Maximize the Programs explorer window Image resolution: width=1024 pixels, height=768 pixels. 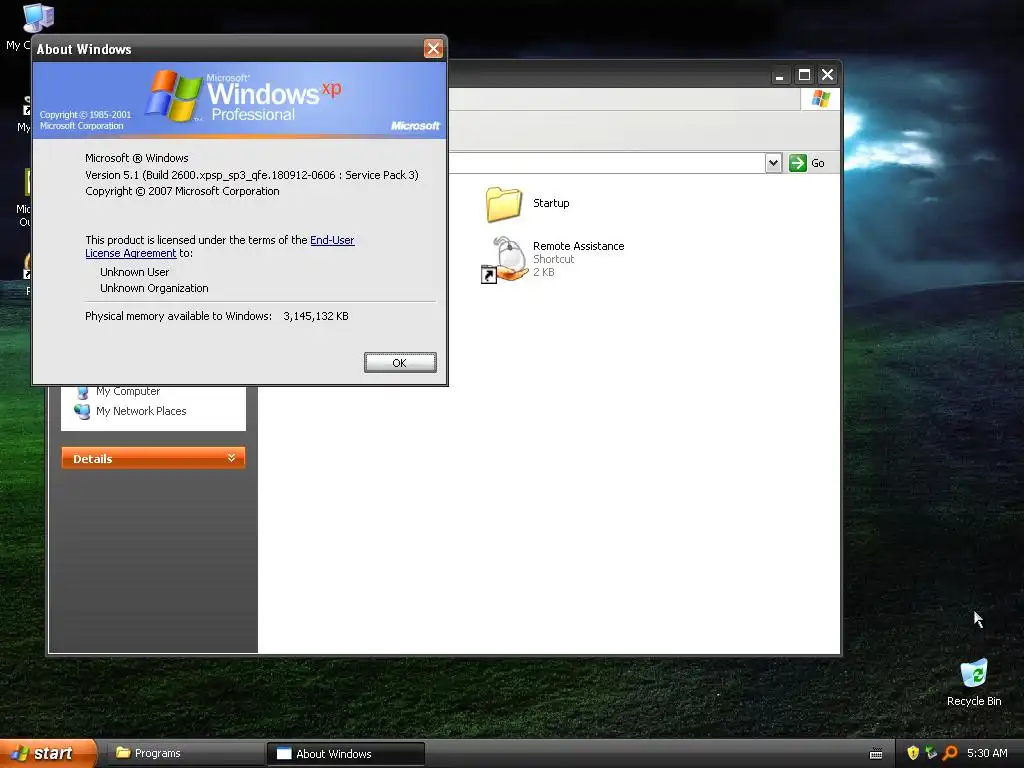(804, 75)
